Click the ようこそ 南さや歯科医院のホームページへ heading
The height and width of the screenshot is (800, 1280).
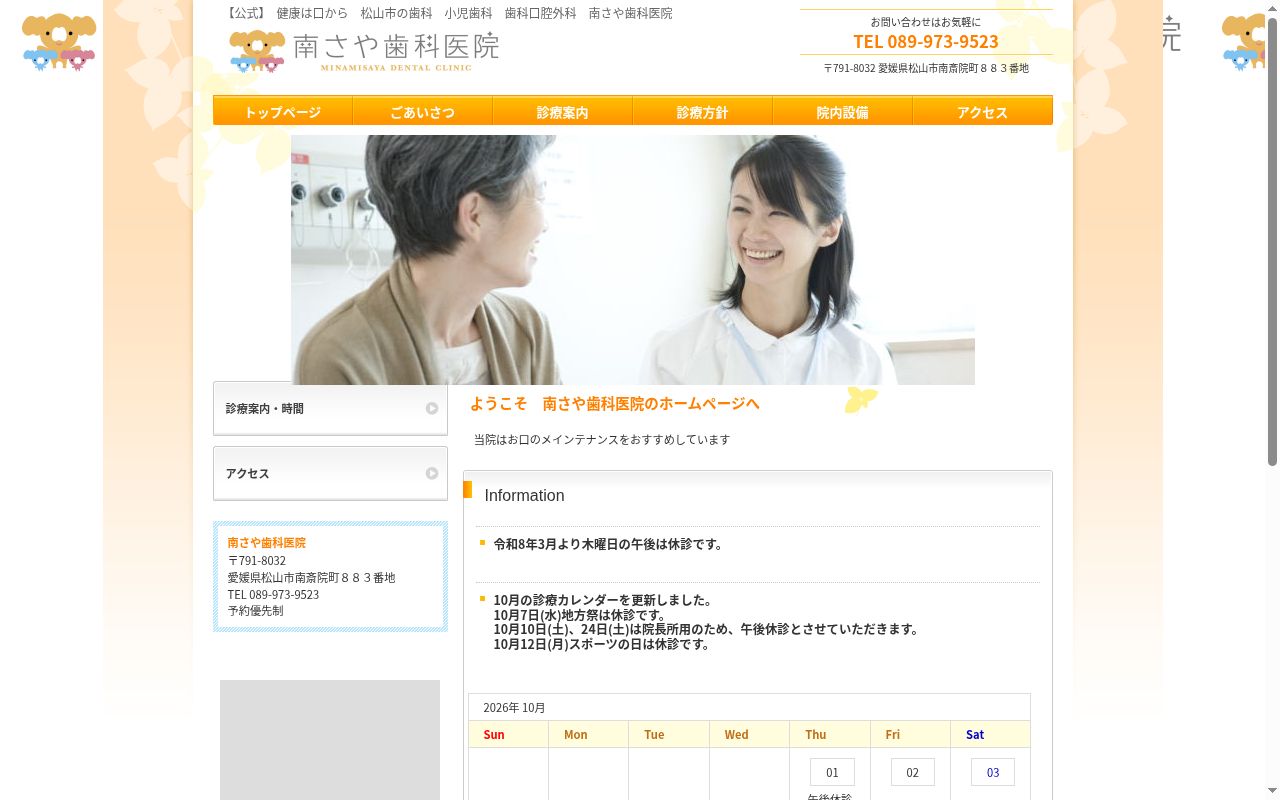coord(615,403)
